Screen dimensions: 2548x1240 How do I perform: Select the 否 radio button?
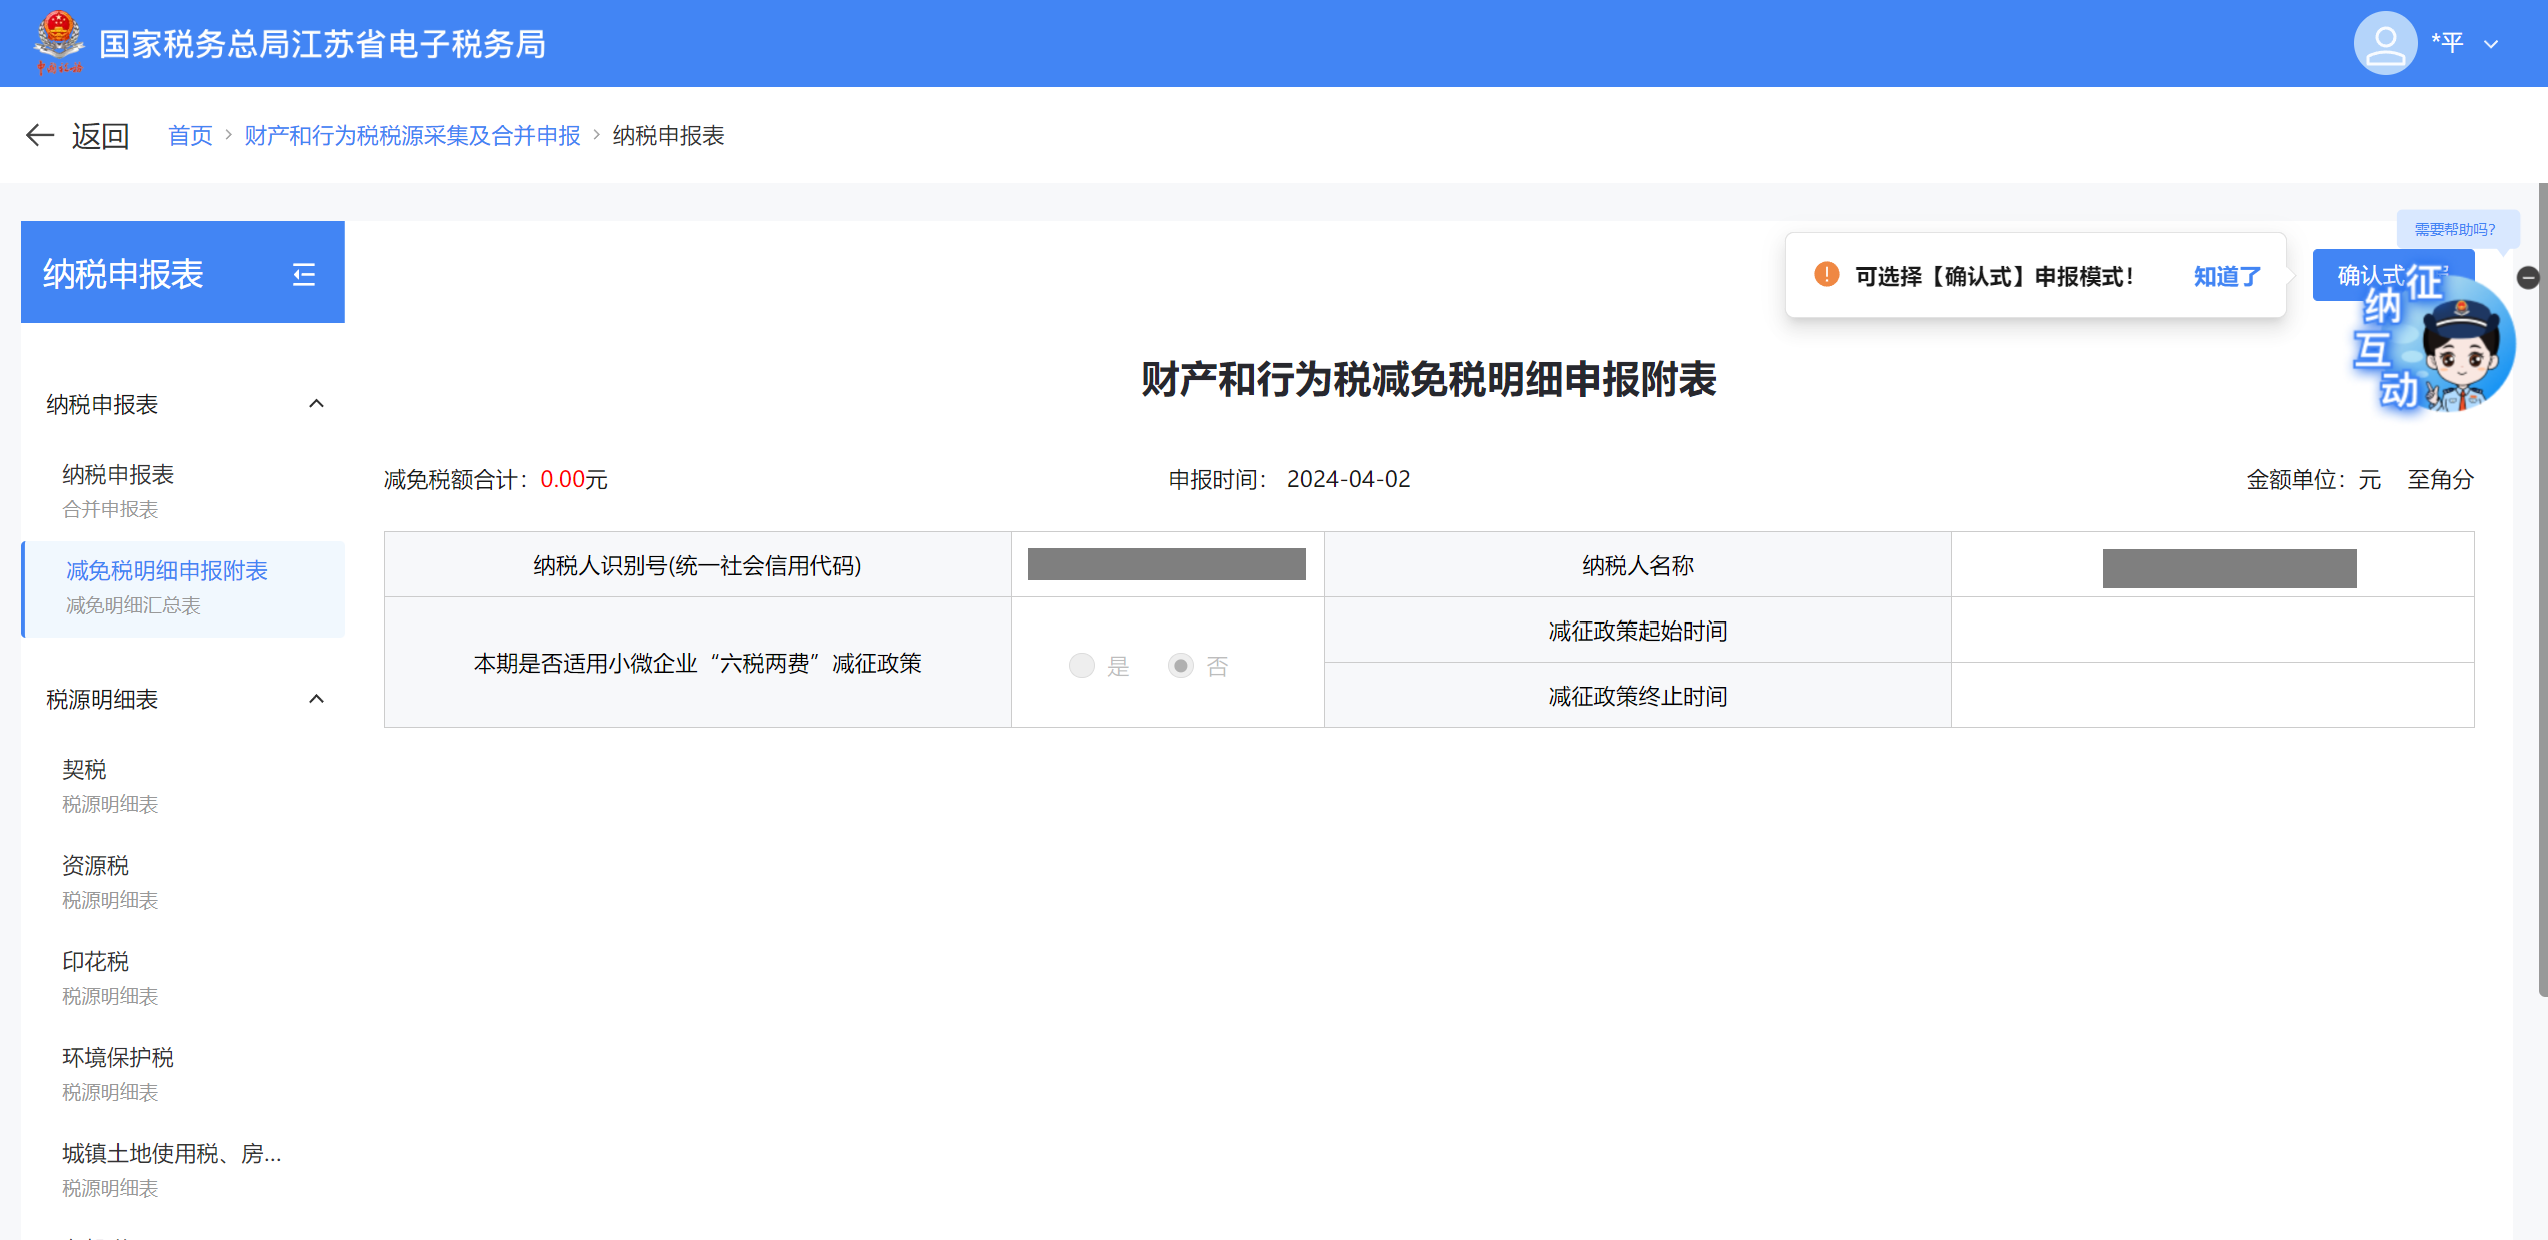pos(1181,666)
